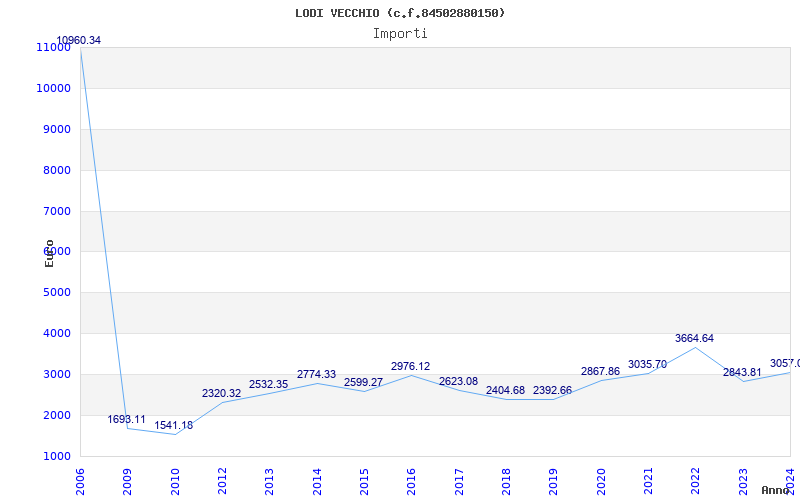The image size is (800, 500).
Task: Click the 2010 x-axis year
Action: click(x=175, y=482)
